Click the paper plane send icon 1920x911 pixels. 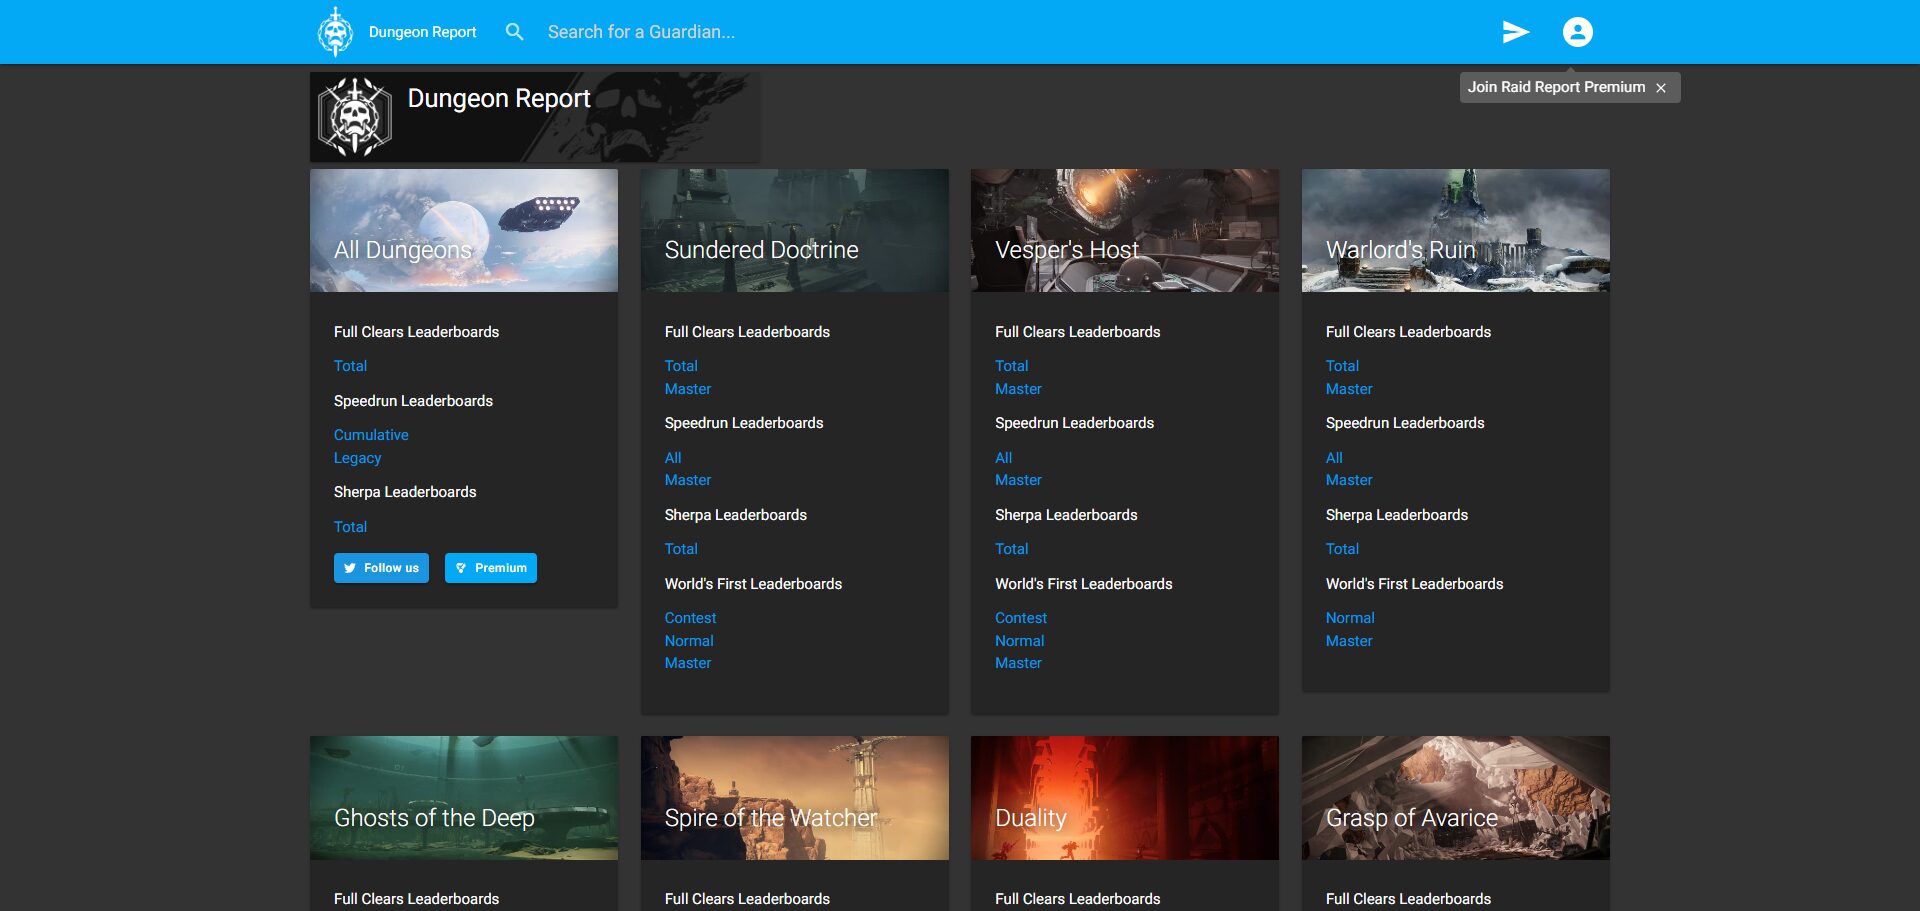[x=1515, y=32]
